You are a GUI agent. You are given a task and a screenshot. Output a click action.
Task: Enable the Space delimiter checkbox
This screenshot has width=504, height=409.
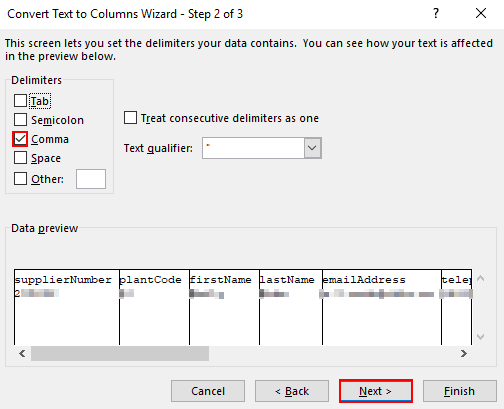pos(20,158)
